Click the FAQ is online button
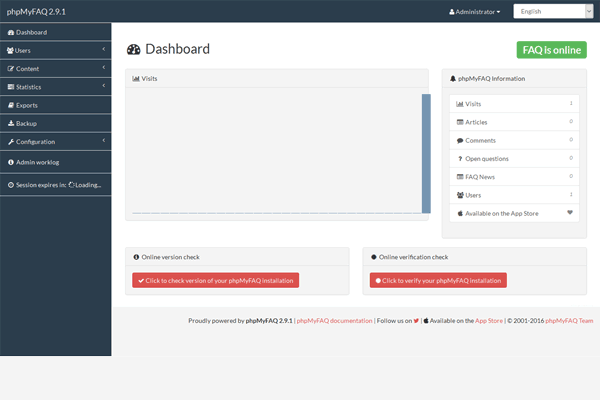This screenshot has height=400, width=600. click(551, 50)
